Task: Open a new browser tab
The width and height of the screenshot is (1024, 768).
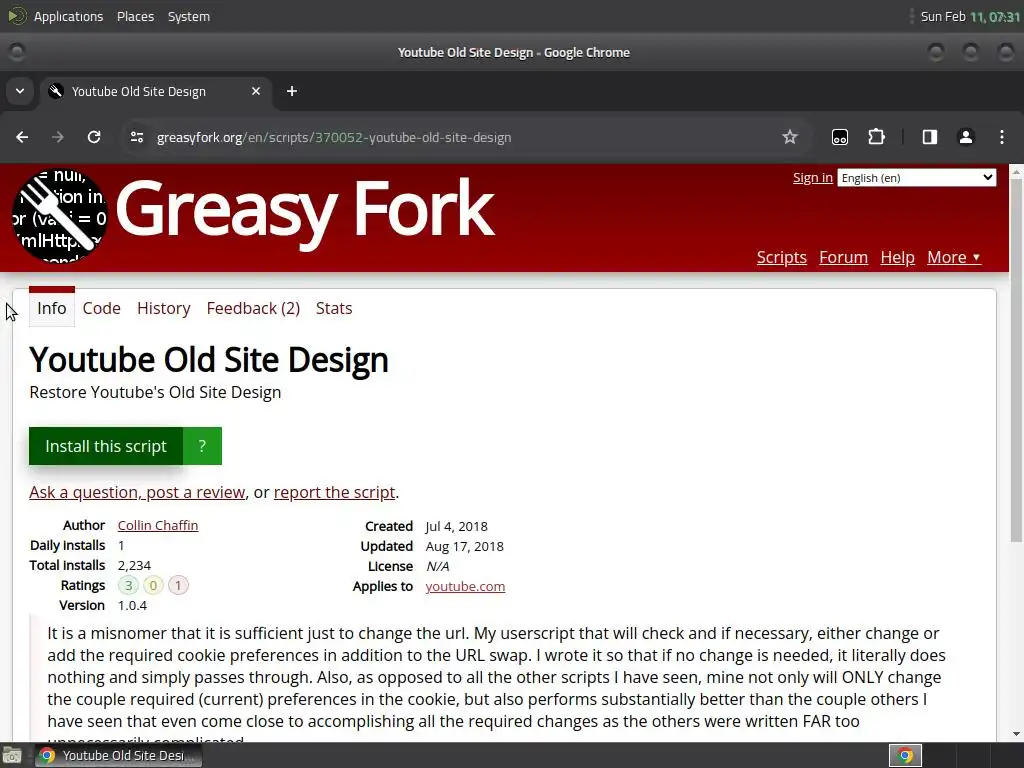Action: pos(292,91)
